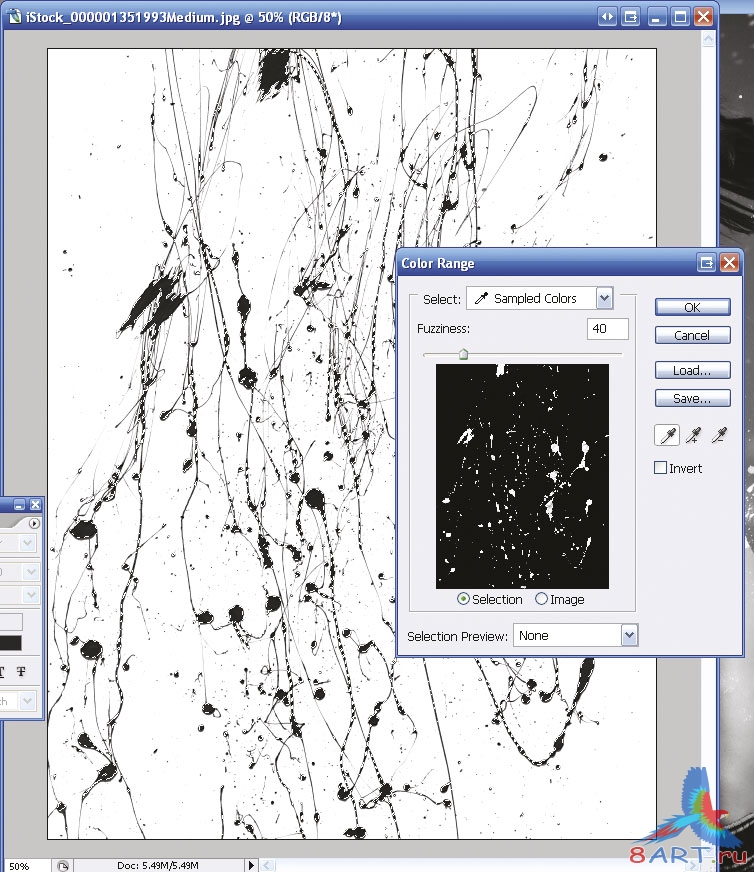Image resolution: width=754 pixels, height=872 pixels.
Task: Open the top dropdown in the left palette
Action: [x=27, y=543]
